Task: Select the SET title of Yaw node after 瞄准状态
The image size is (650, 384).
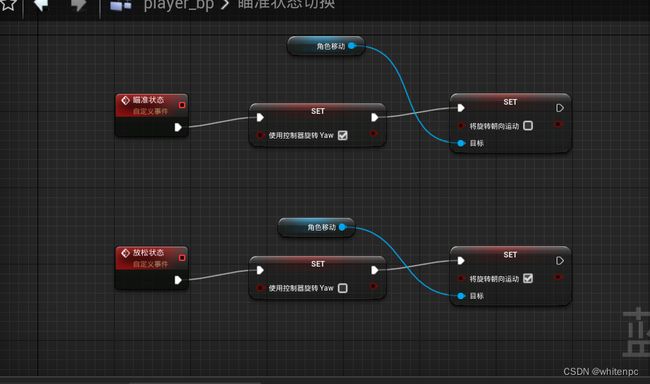Action: tap(318, 111)
